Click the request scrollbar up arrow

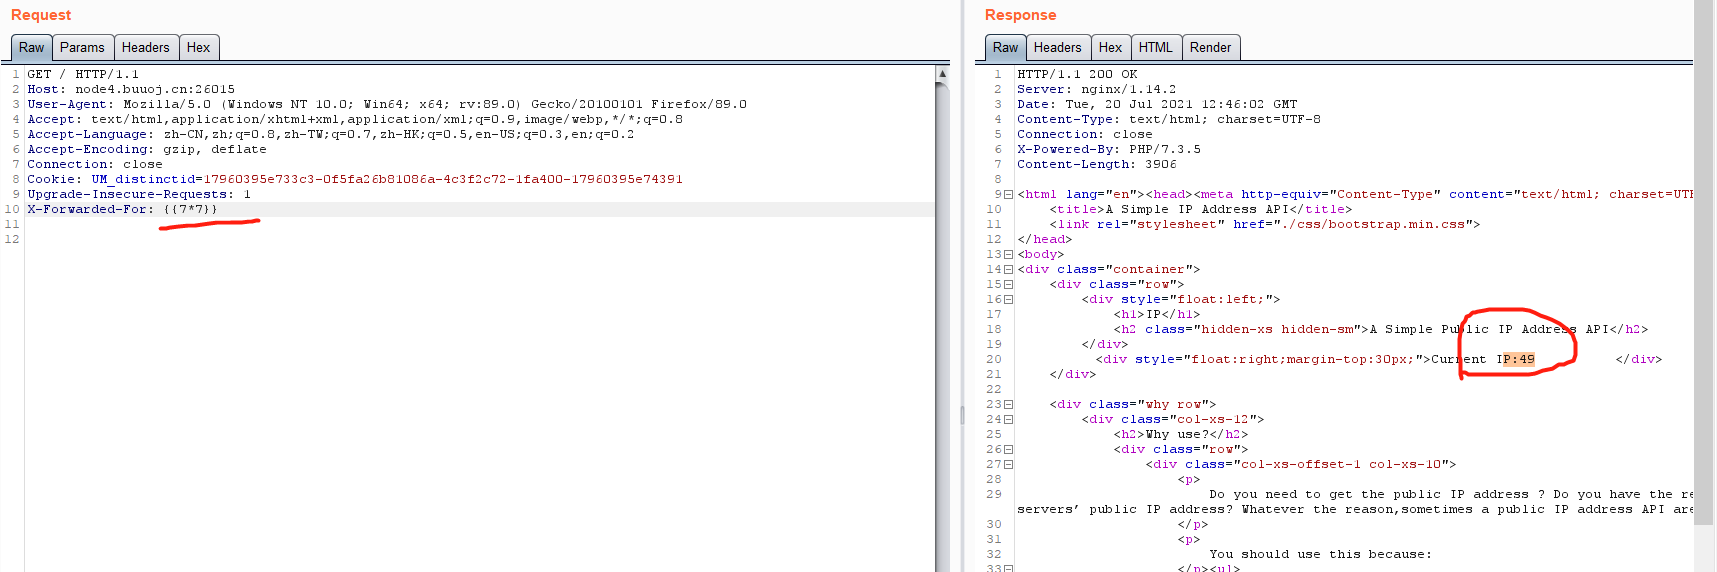coord(942,74)
